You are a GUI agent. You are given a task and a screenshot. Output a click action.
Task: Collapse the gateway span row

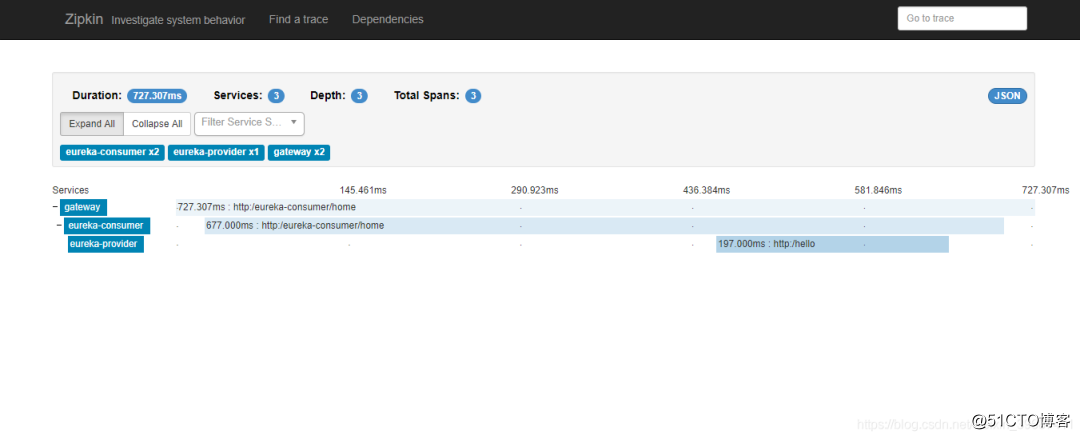tap(55, 207)
